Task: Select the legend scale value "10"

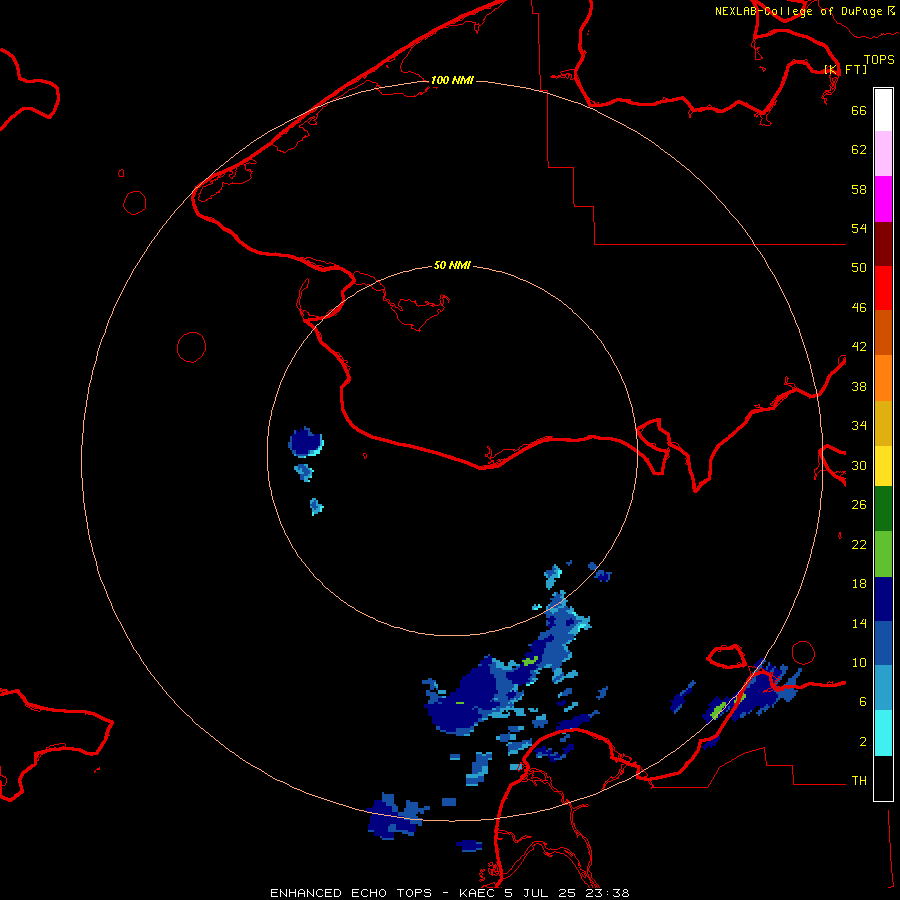Action: point(859,662)
